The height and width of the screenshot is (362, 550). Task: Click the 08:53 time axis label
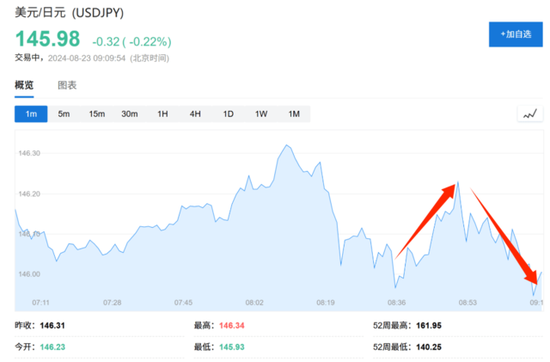[x=468, y=302]
